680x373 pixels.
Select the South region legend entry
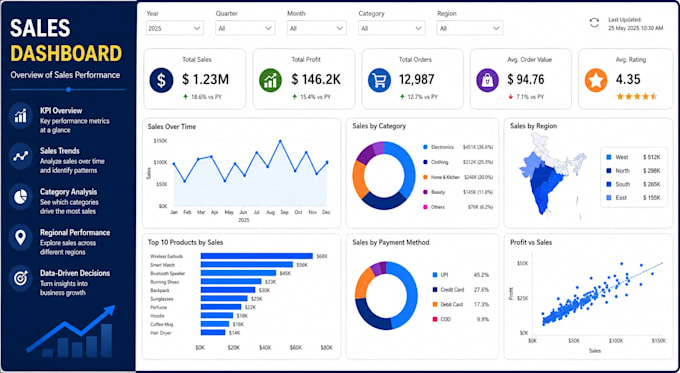(x=633, y=184)
